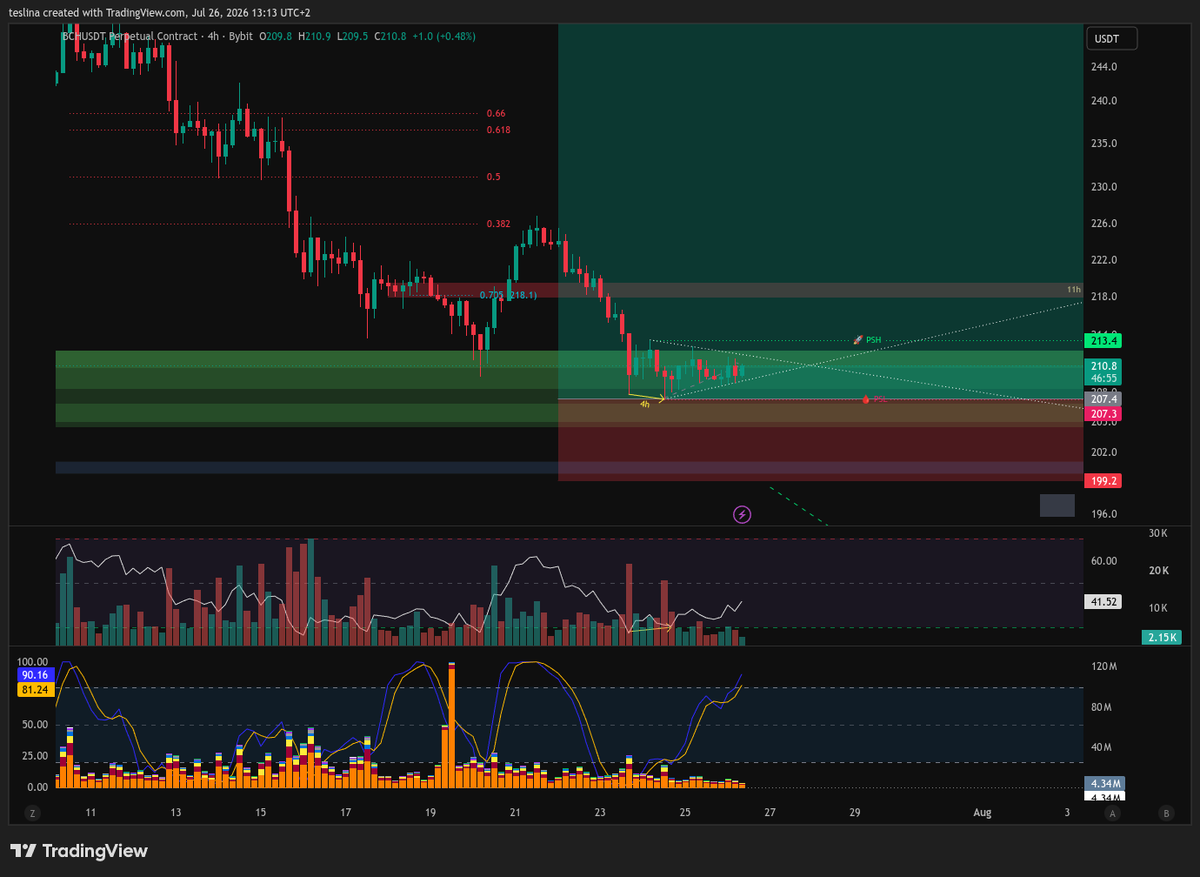1200x877 pixels.
Task: Click the 4.34M value label
Action: pyautogui.click(x=1105, y=783)
